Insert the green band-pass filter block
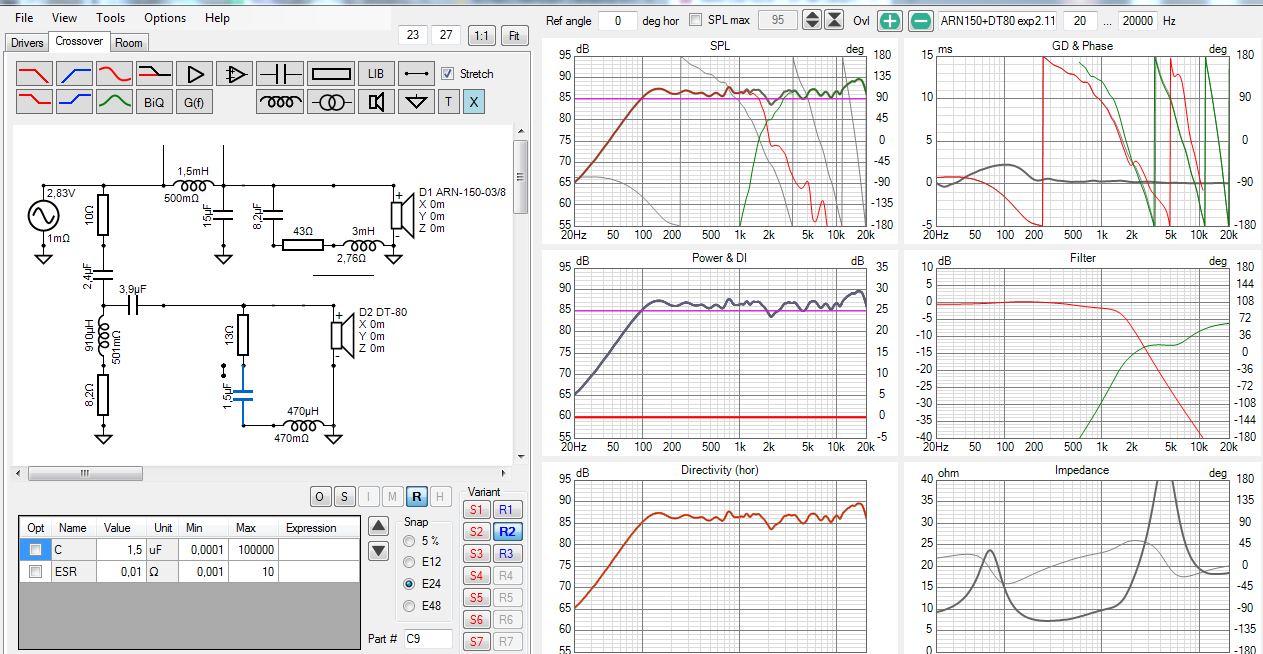 (x=114, y=101)
